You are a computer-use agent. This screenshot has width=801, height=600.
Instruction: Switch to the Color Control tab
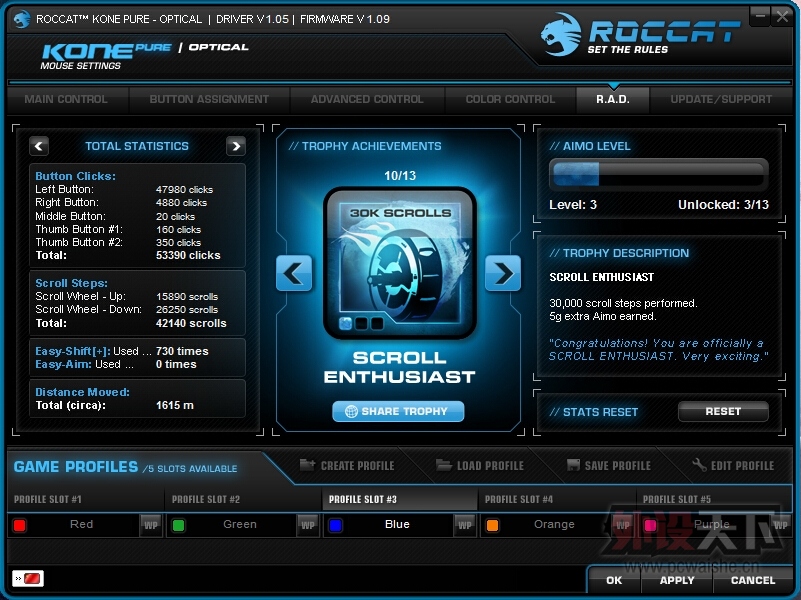510,99
